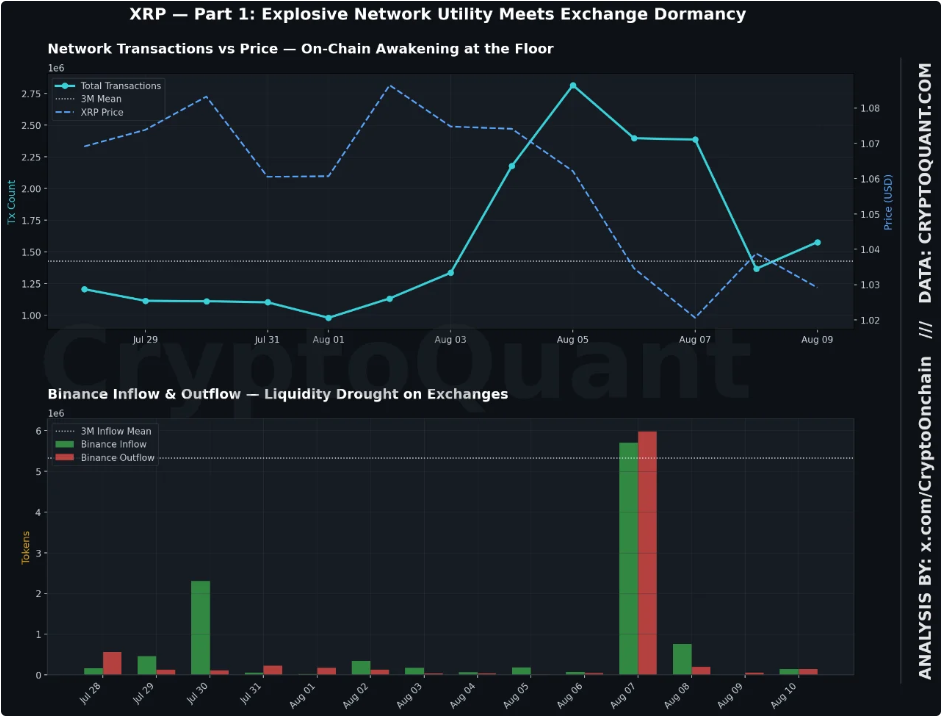This screenshot has height=716, width=944.
Task: Click the '1.00' tick on Tx Count axis
Action: tap(31, 316)
